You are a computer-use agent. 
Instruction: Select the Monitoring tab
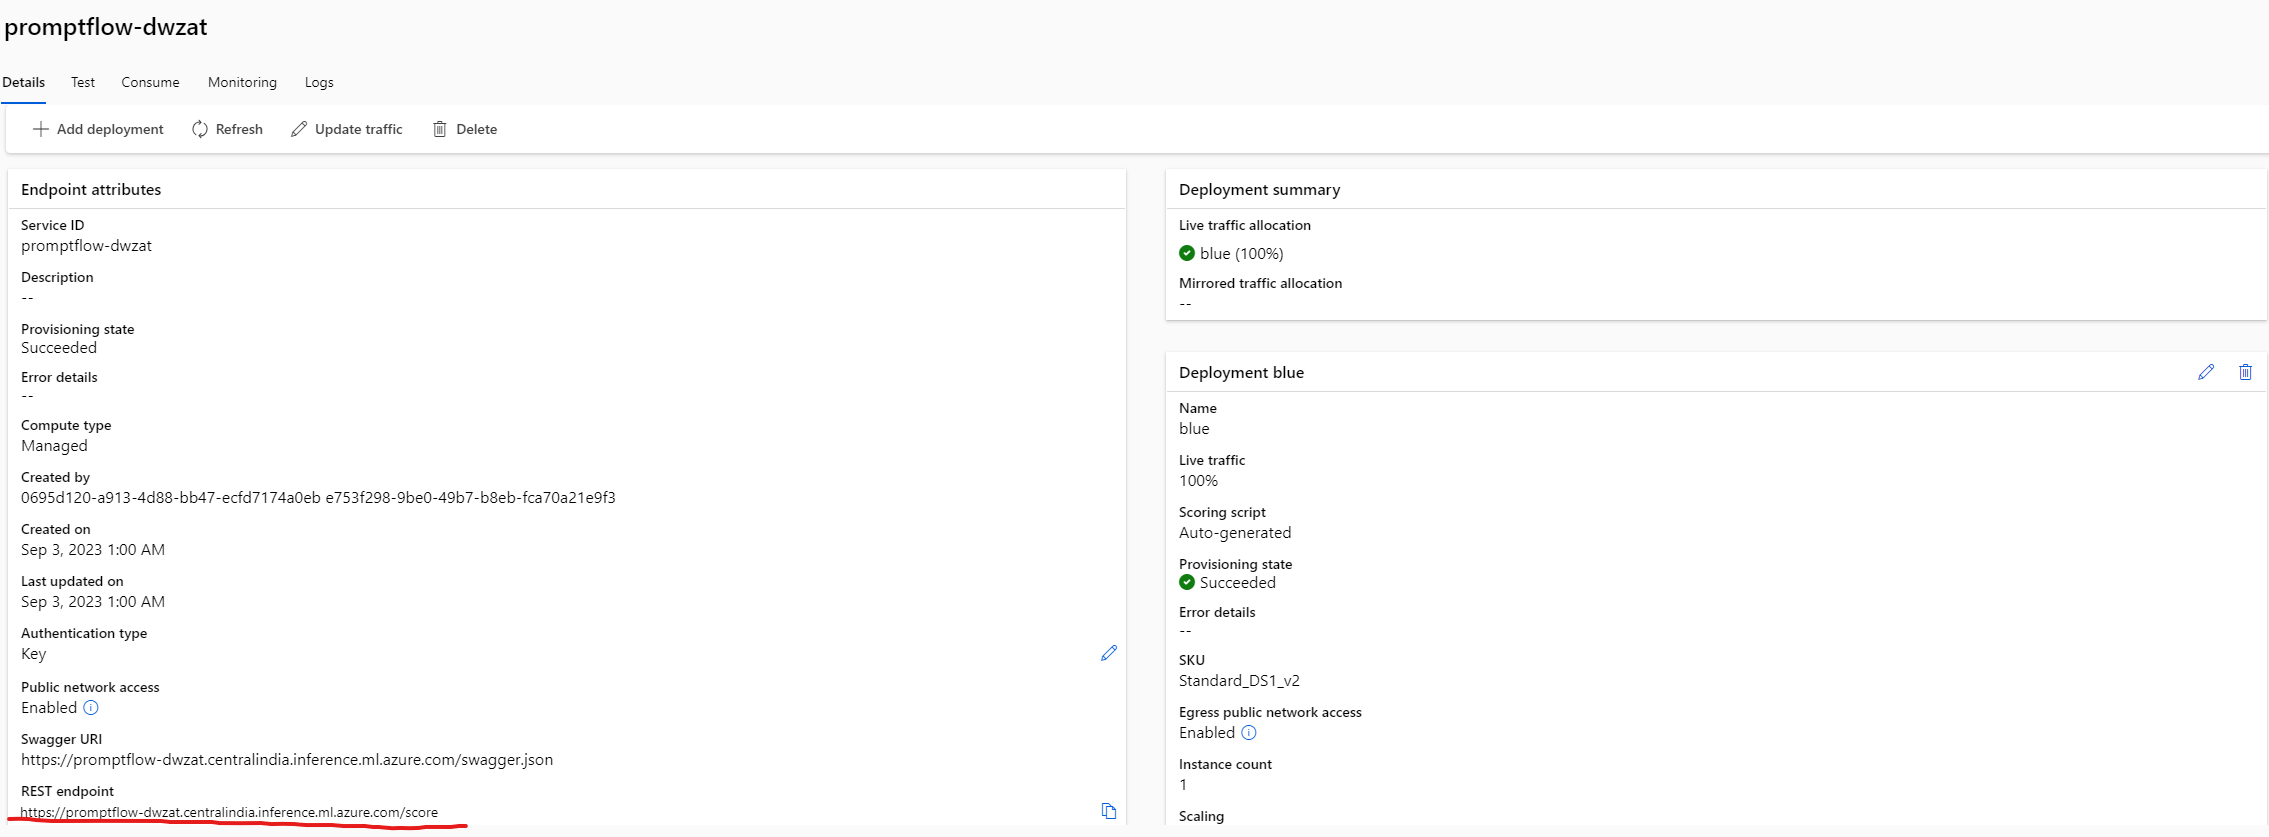point(242,82)
